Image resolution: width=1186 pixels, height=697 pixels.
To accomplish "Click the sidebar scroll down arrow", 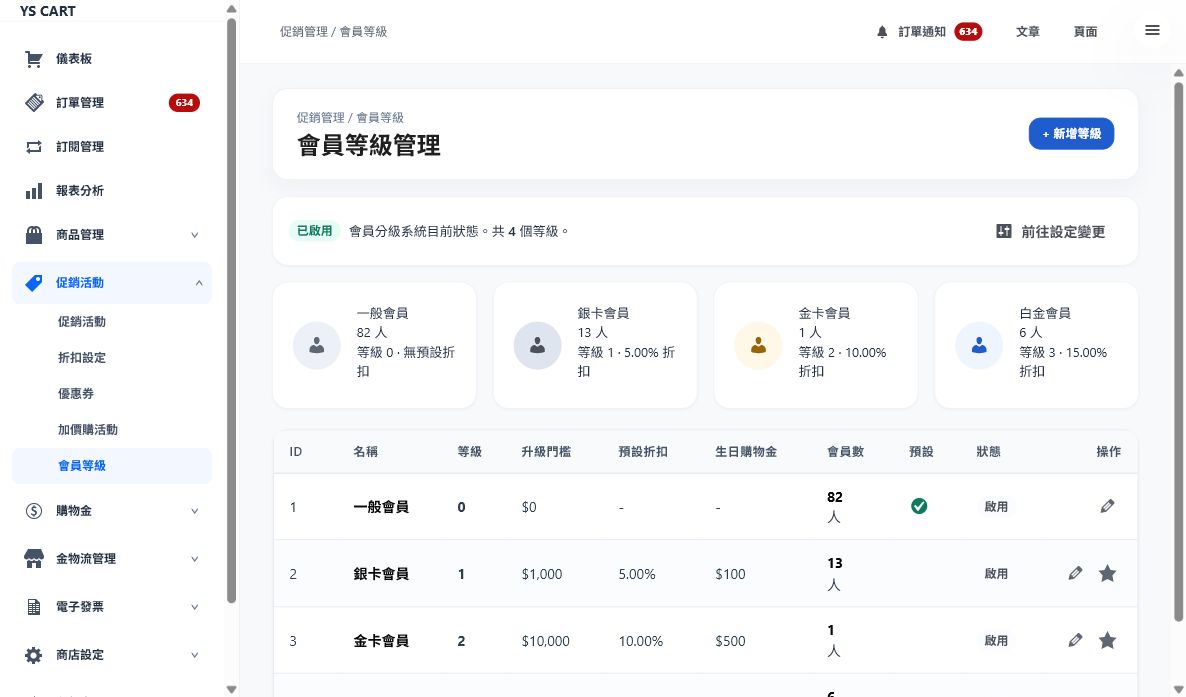I will coord(231,689).
